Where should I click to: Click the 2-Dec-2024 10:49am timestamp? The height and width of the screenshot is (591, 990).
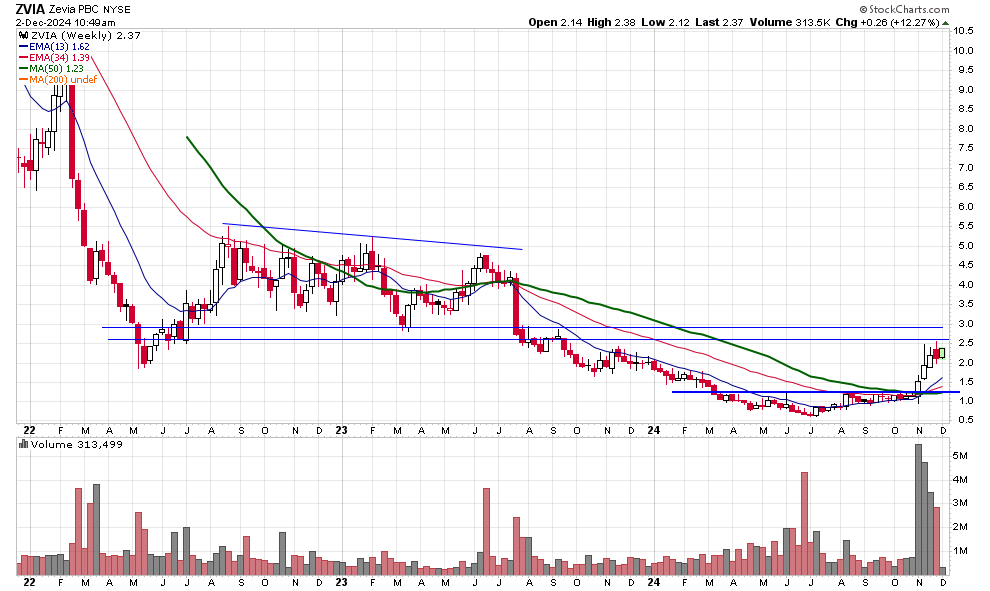tap(59, 22)
